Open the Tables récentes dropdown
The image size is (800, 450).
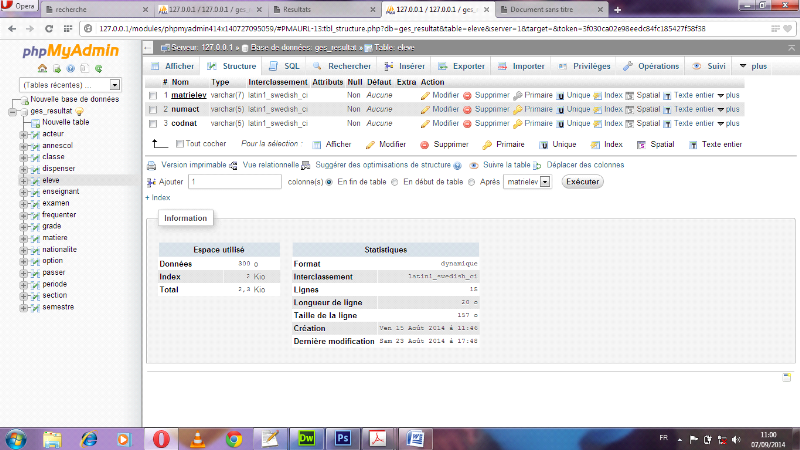coord(69,85)
